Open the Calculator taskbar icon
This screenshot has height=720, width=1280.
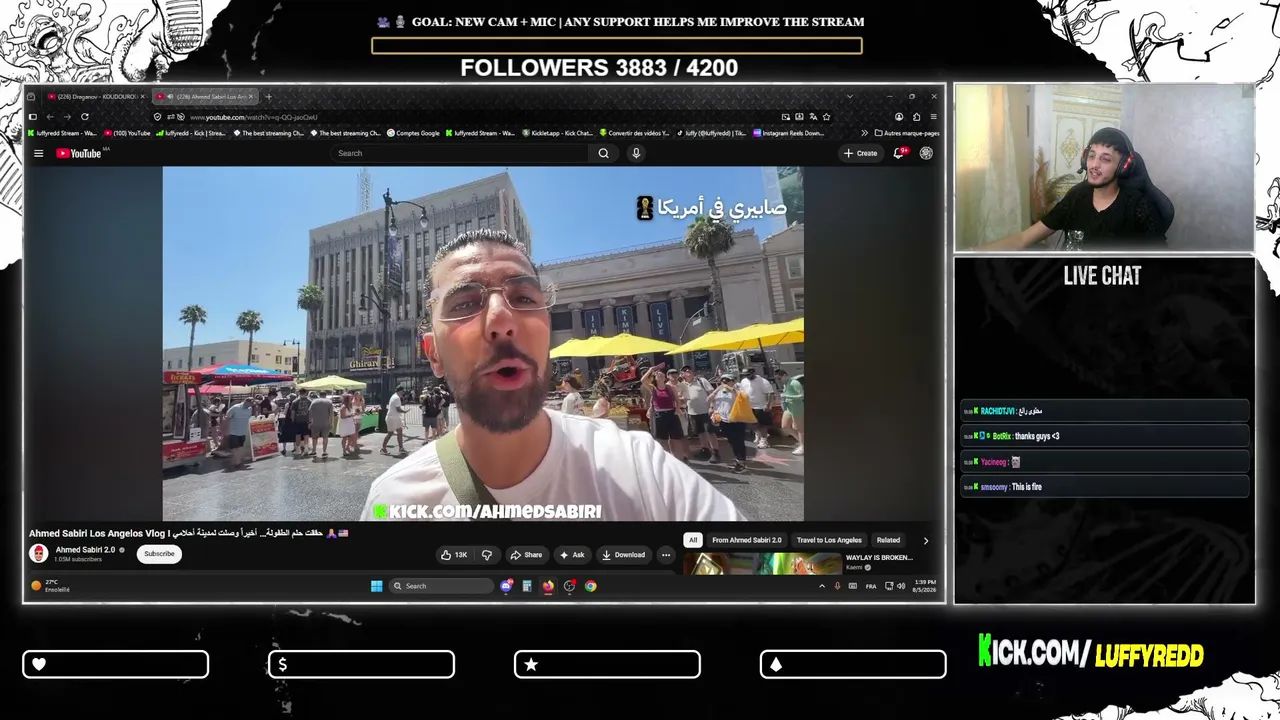(527, 586)
